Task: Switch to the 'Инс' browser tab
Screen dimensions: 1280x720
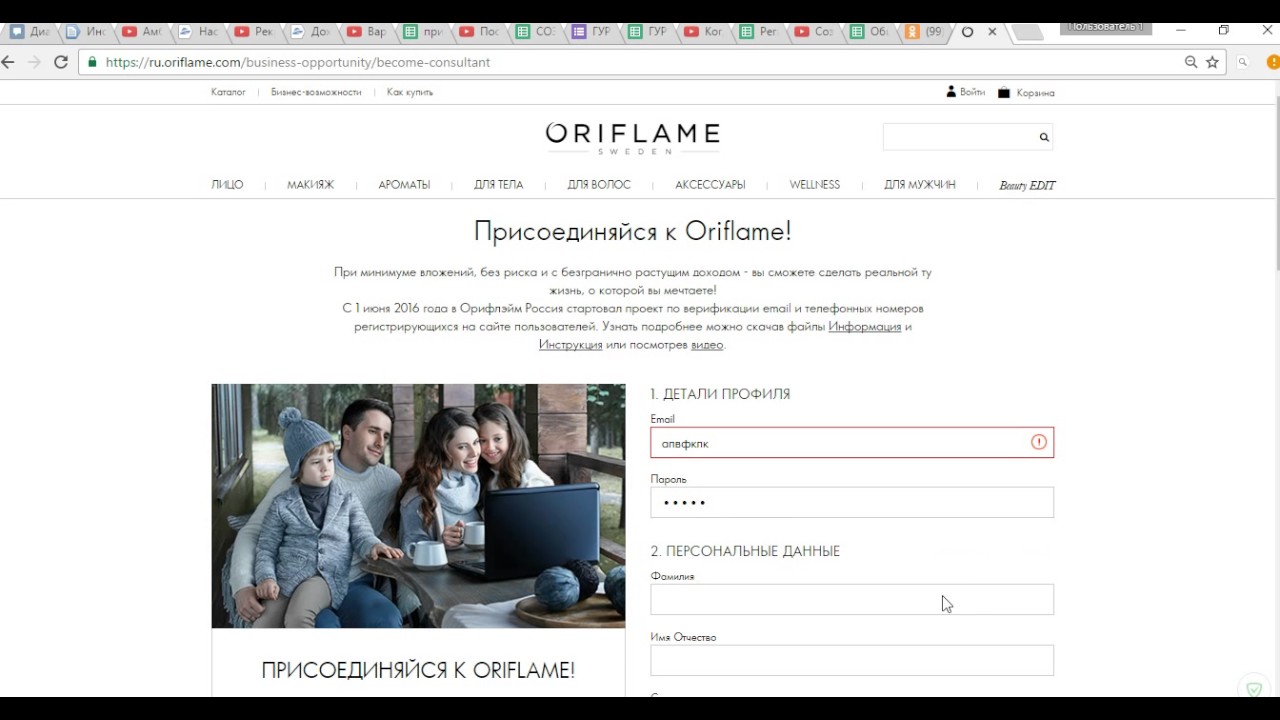Action: pyautogui.click(x=85, y=32)
